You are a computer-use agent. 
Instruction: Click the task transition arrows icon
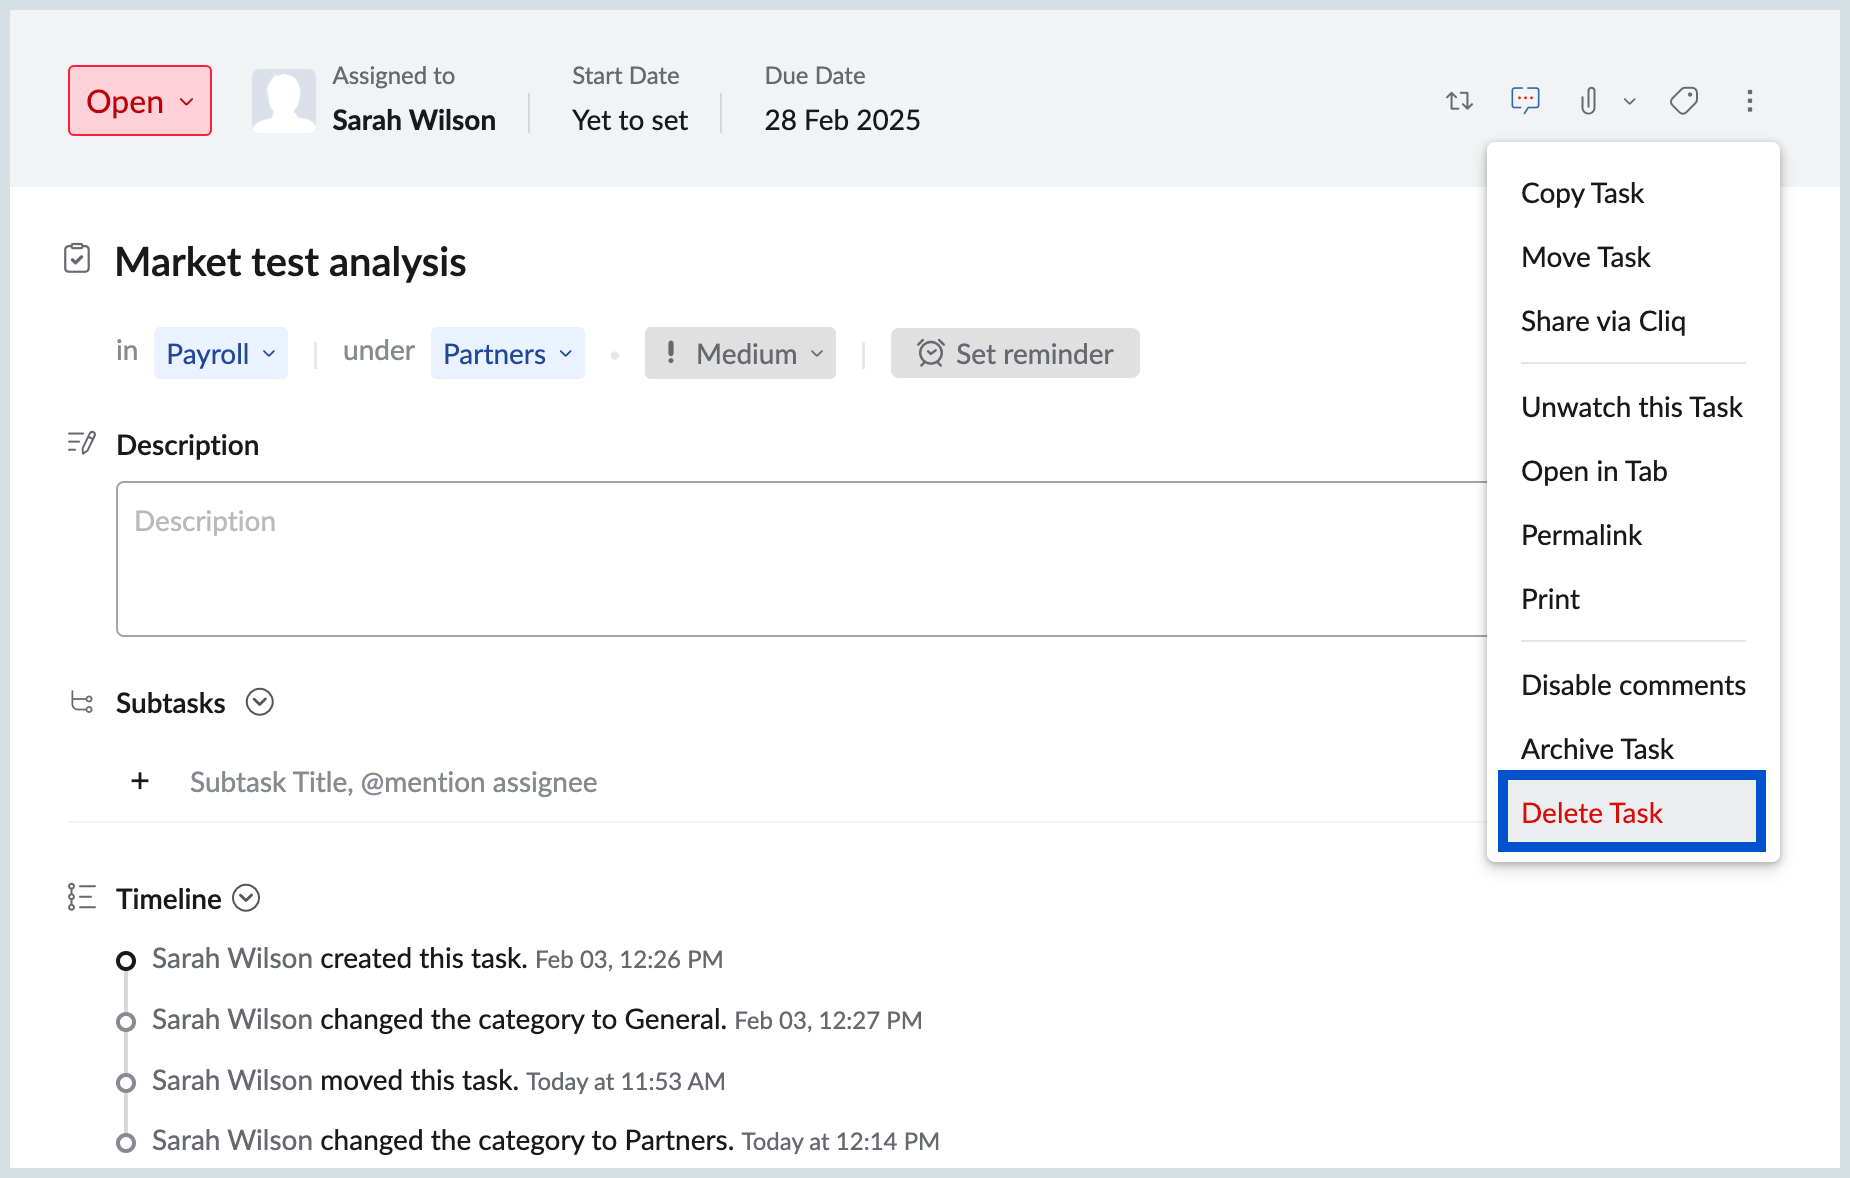point(1459,101)
